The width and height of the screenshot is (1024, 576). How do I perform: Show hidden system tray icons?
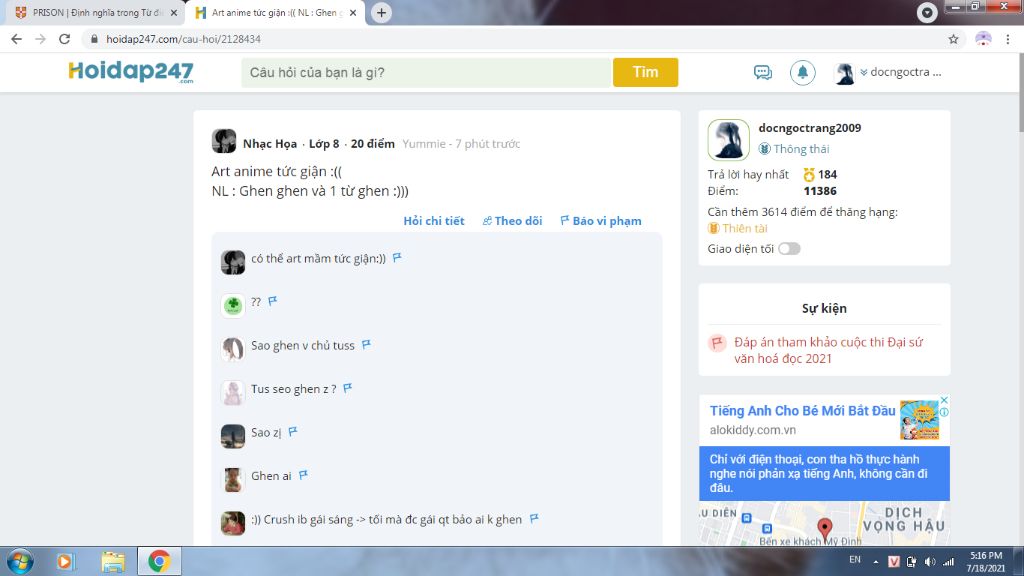click(876, 562)
